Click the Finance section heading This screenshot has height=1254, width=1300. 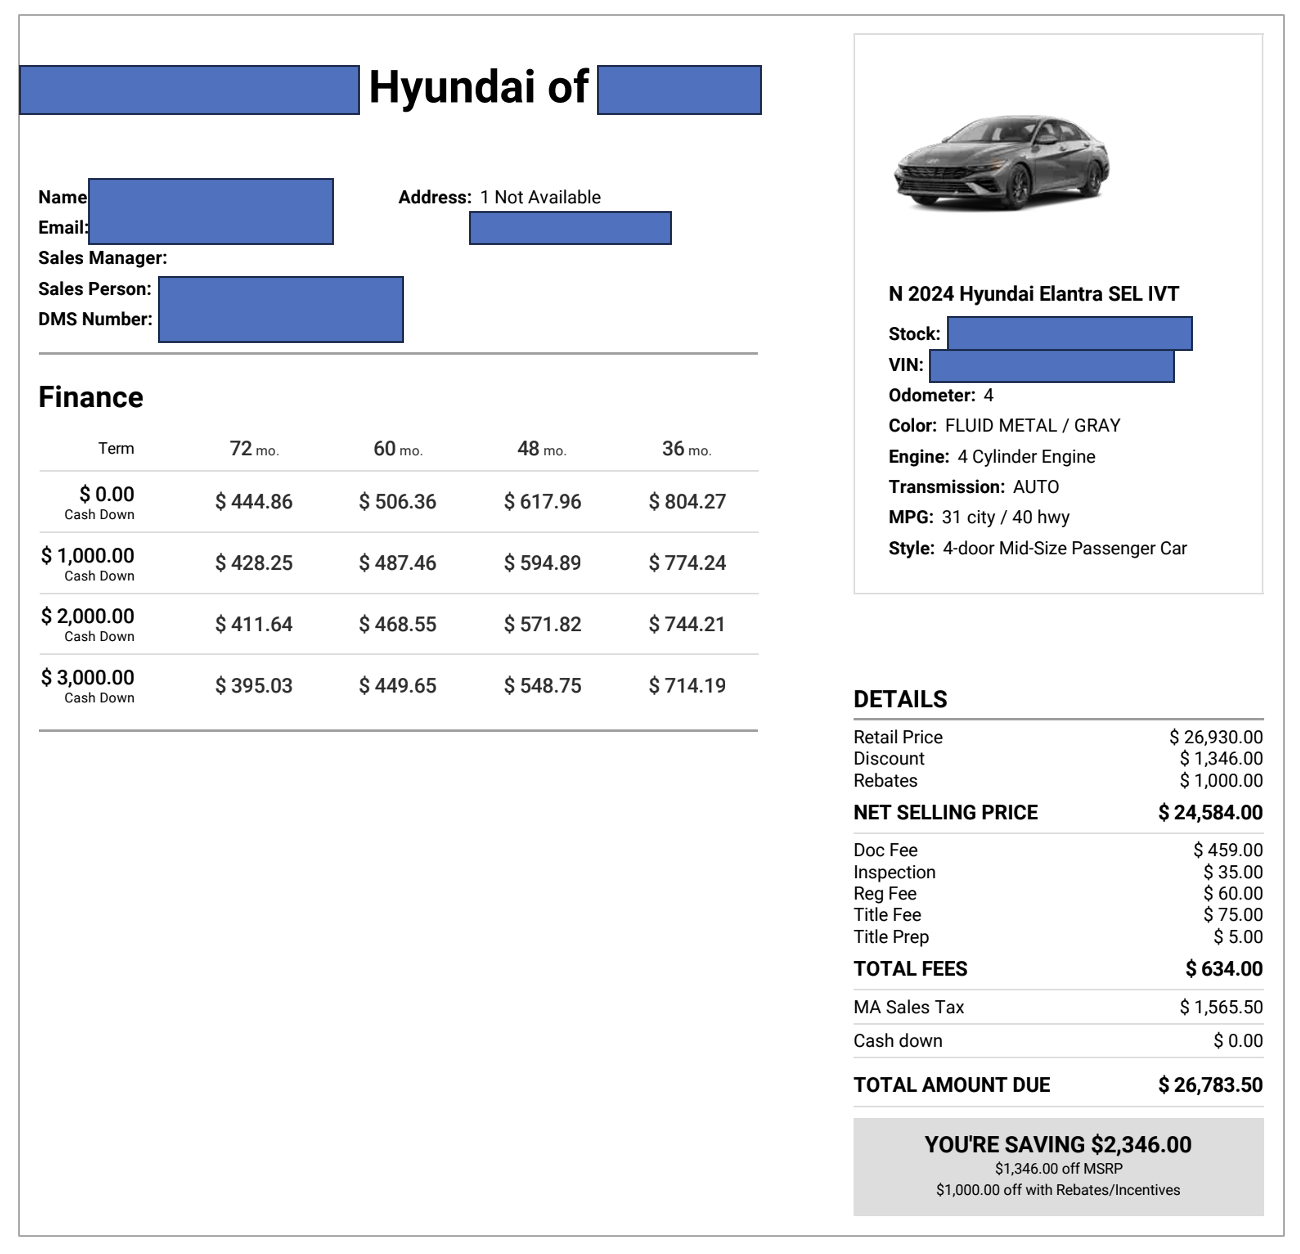pyautogui.click(x=91, y=397)
